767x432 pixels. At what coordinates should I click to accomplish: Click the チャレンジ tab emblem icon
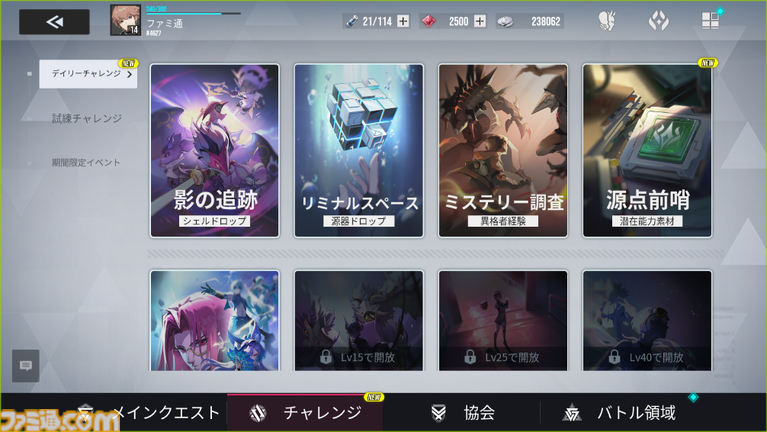coord(258,413)
